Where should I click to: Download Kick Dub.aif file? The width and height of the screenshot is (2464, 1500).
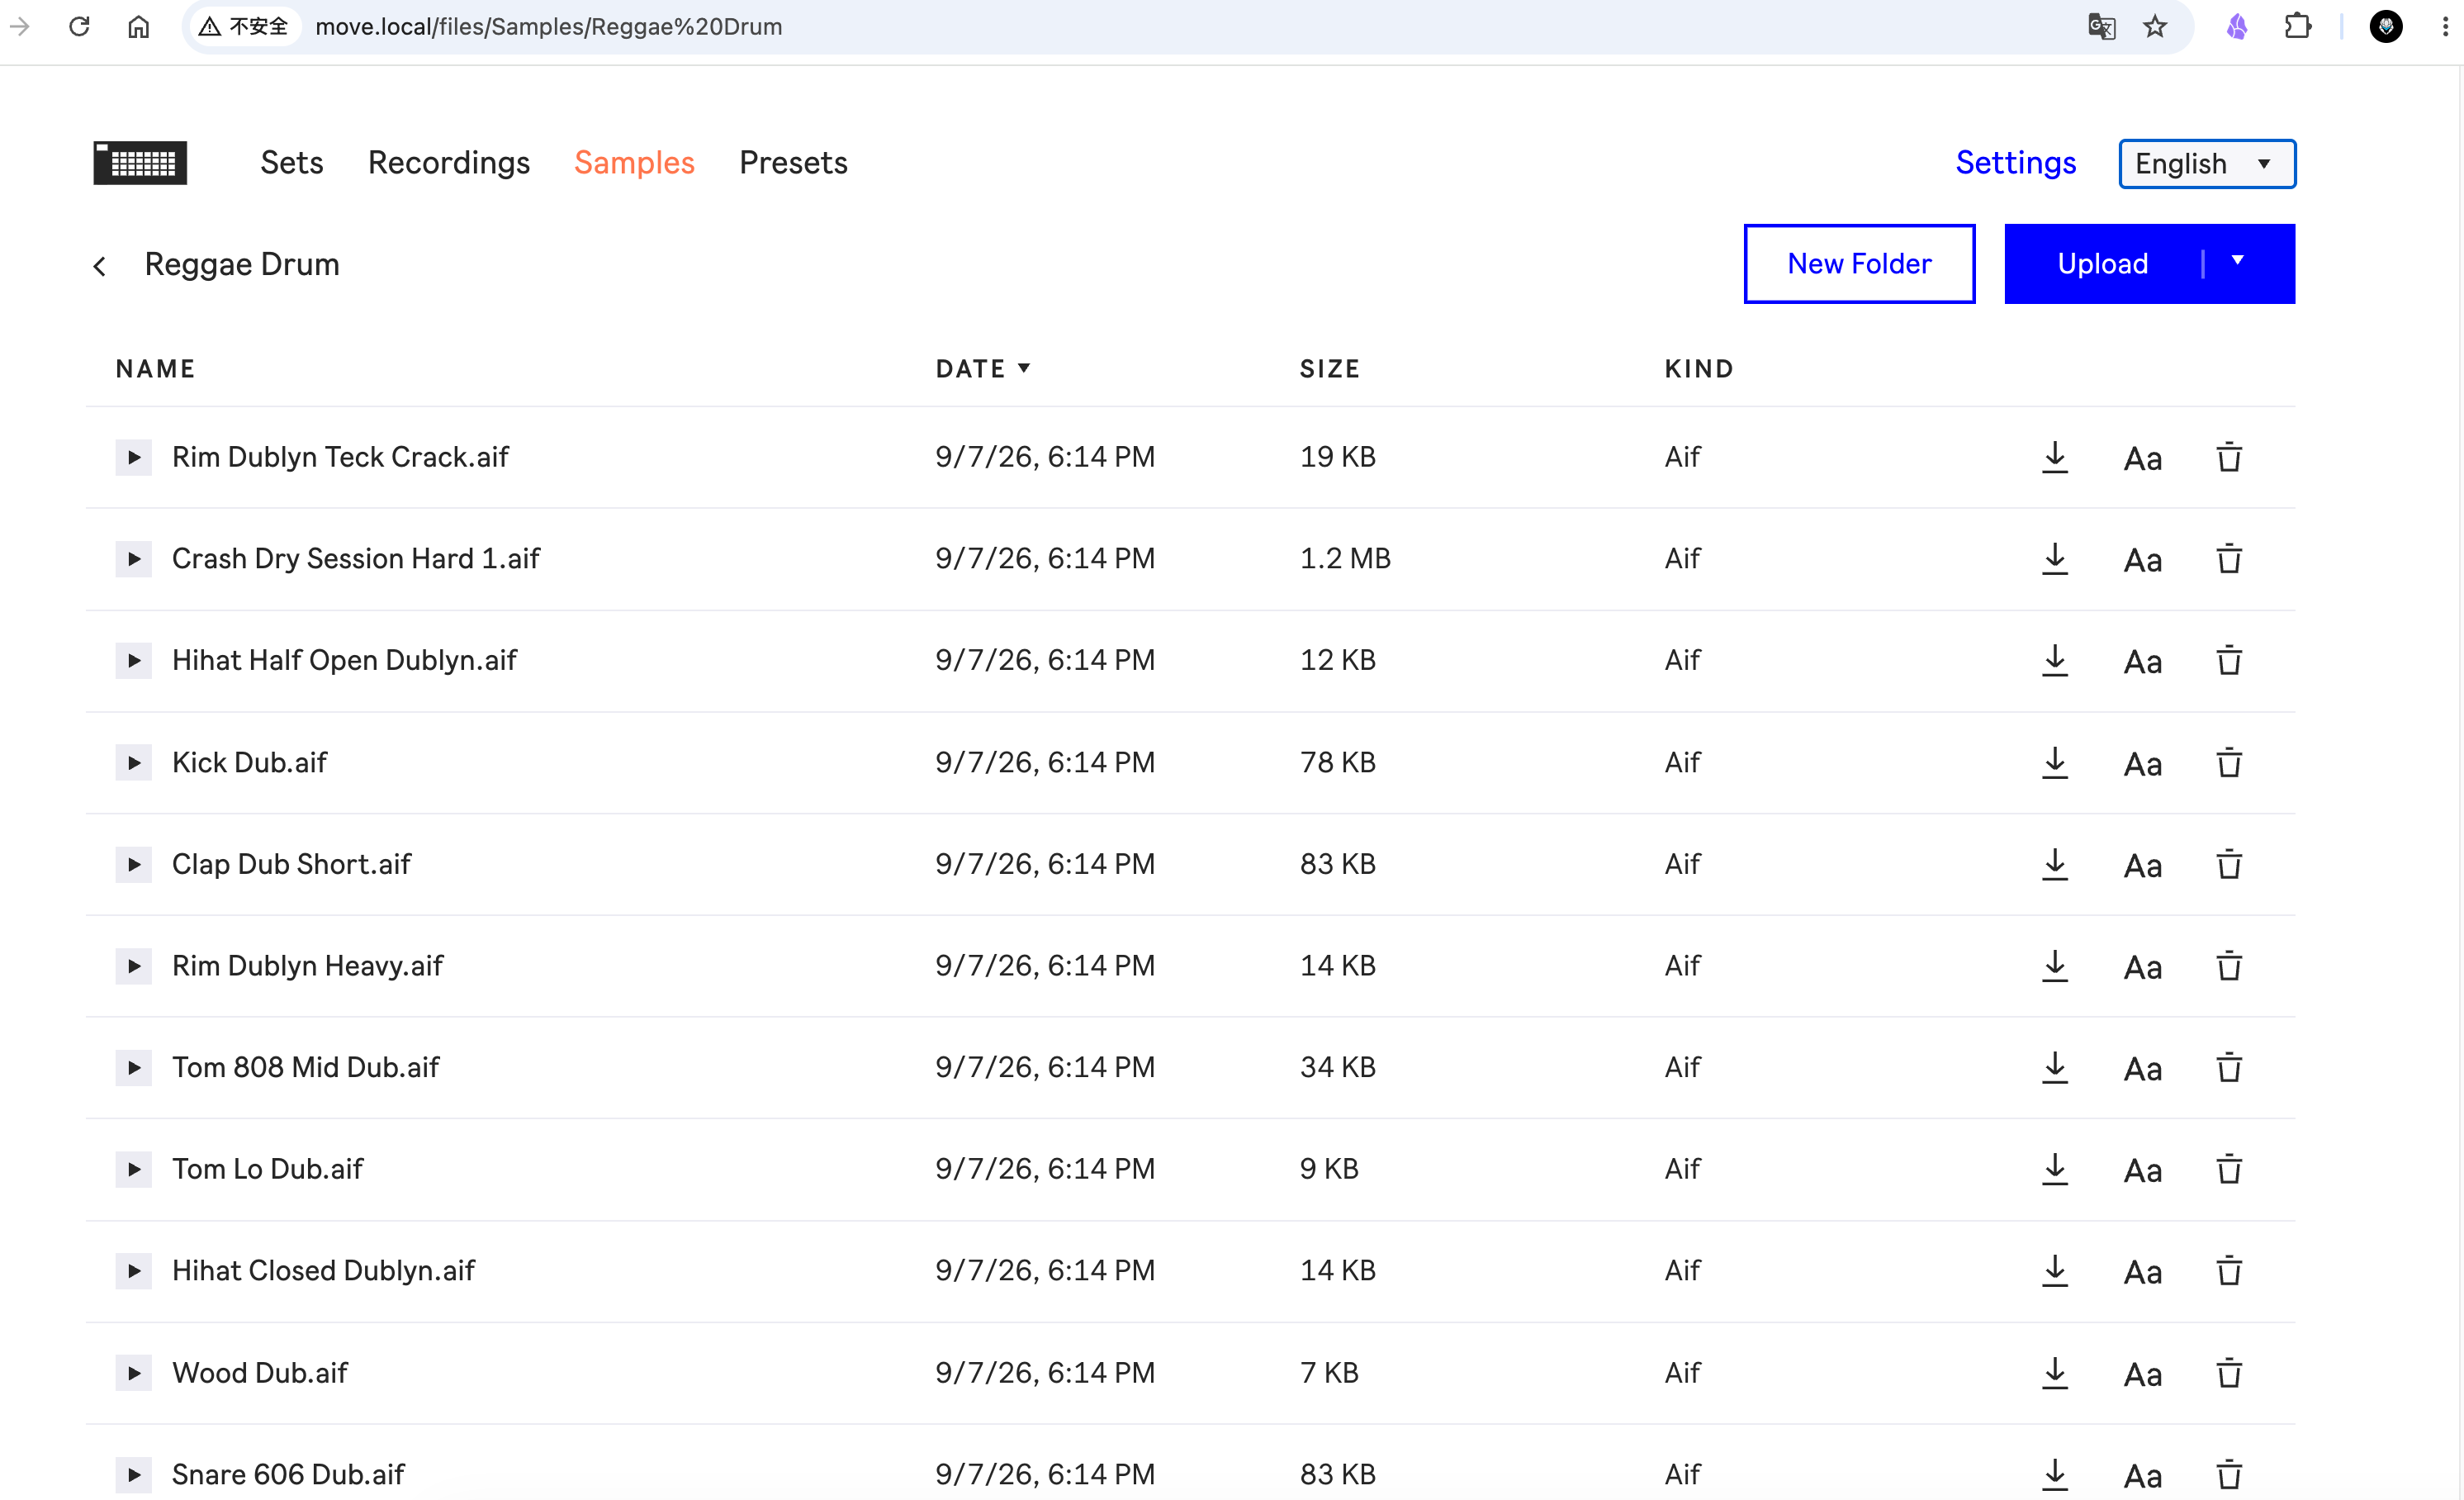tap(2055, 763)
